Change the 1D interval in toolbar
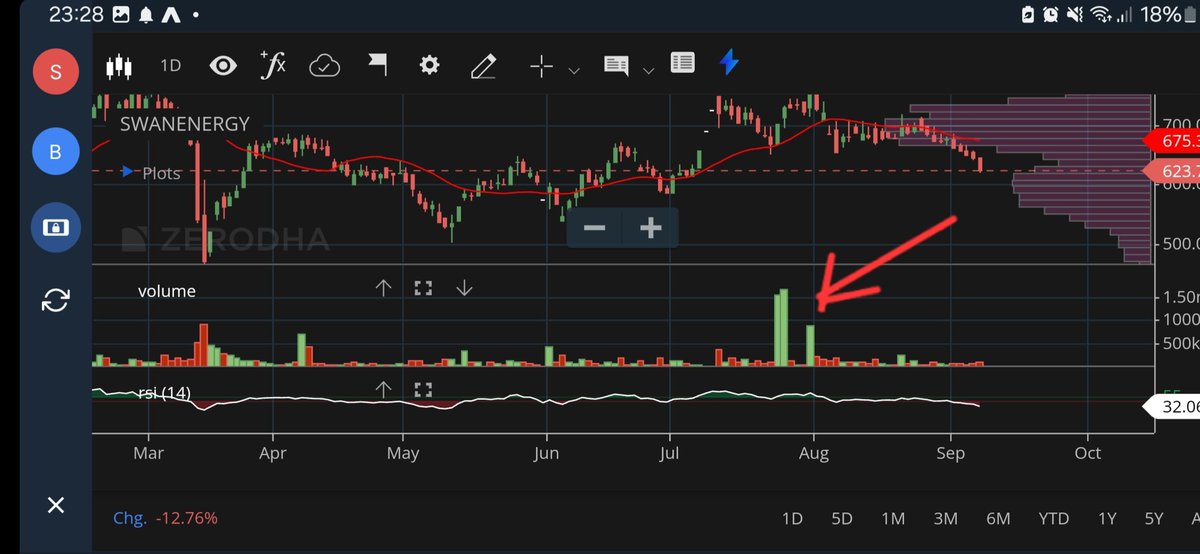The height and width of the screenshot is (554, 1200). (171, 66)
